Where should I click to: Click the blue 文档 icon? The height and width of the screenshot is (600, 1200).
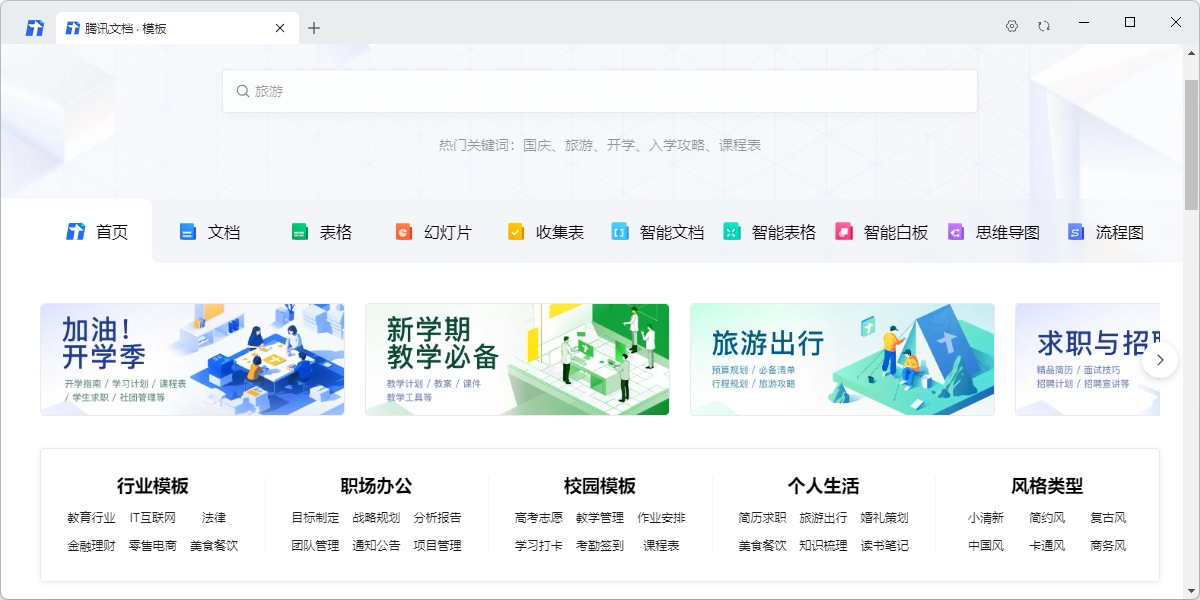pyautogui.click(x=188, y=232)
